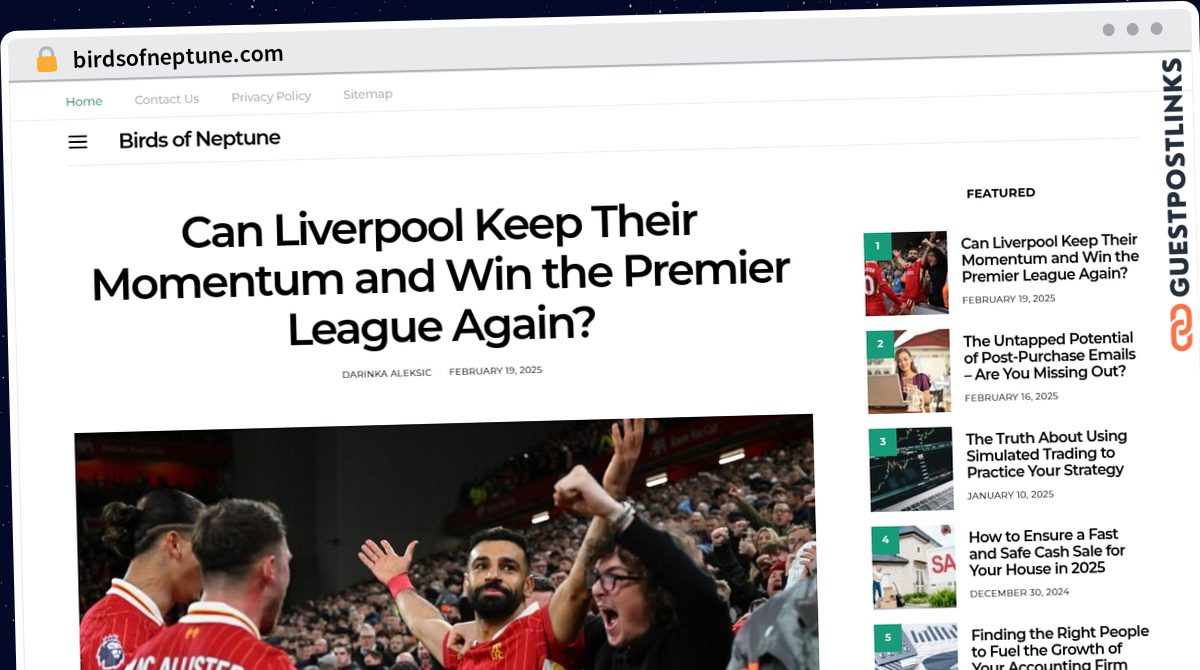This screenshot has height=670, width=1200.
Task: Open the Home navigation link
Action: click(x=84, y=101)
